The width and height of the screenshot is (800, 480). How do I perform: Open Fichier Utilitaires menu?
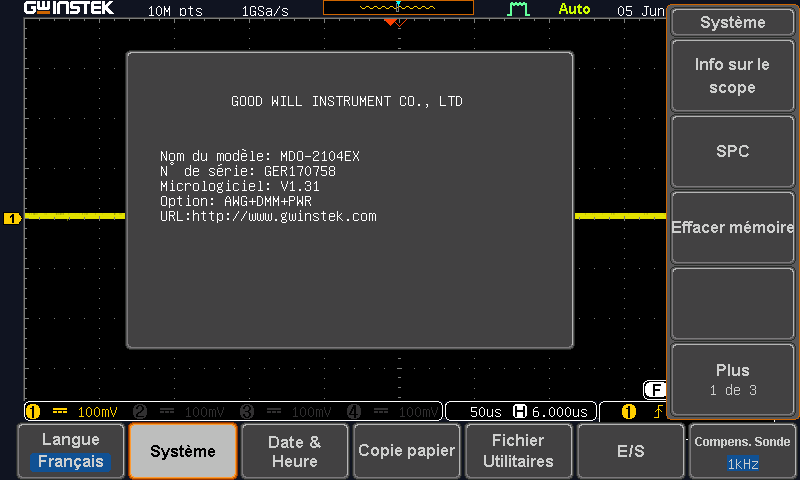point(518,451)
